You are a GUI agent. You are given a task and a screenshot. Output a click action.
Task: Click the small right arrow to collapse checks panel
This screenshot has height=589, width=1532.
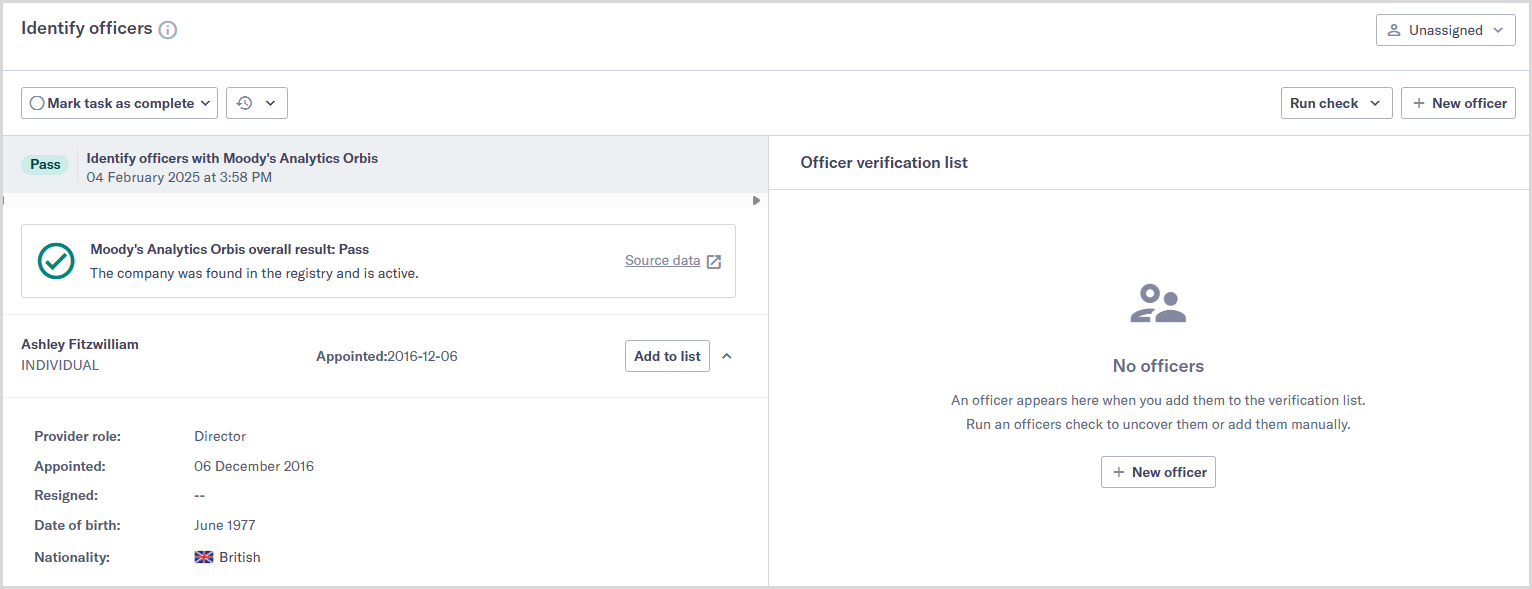756,200
